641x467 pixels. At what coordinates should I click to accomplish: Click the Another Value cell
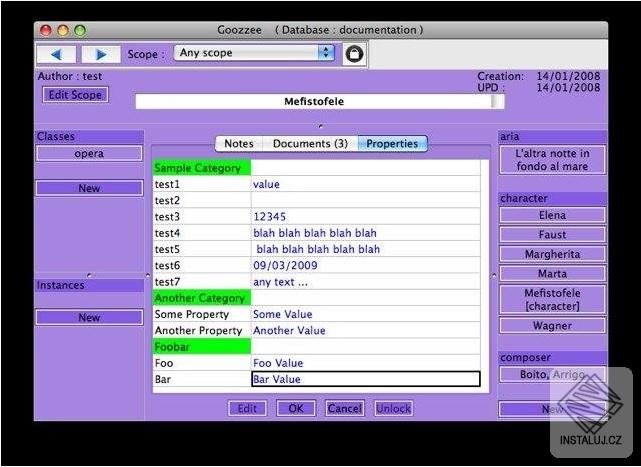click(366, 330)
